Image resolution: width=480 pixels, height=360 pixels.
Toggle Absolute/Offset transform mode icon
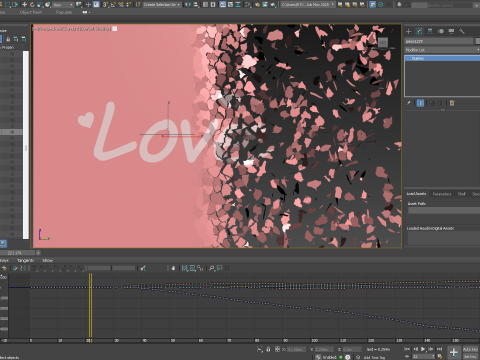pyautogui.click(x=277, y=349)
